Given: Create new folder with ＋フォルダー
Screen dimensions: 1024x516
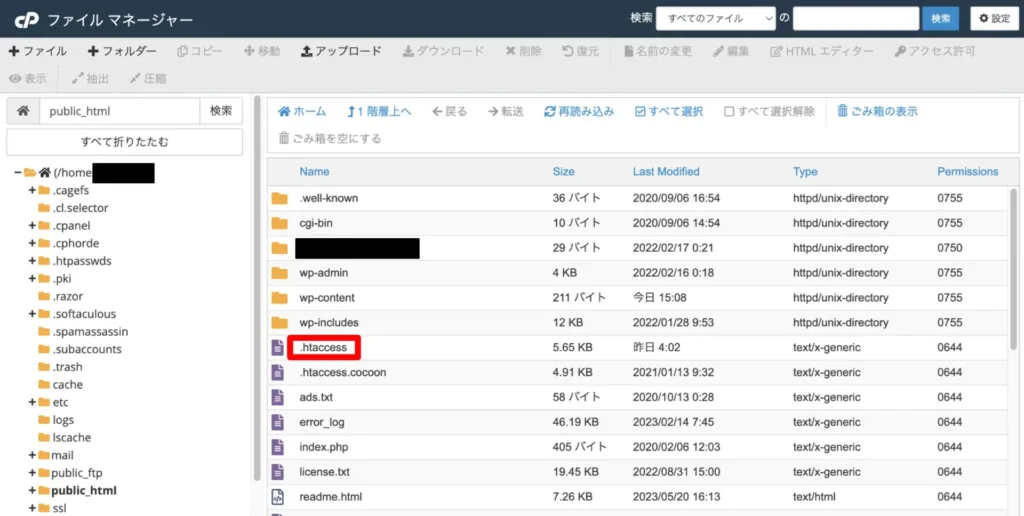Looking at the screenshot, I should pyautogui.click(x=122, y=51).
